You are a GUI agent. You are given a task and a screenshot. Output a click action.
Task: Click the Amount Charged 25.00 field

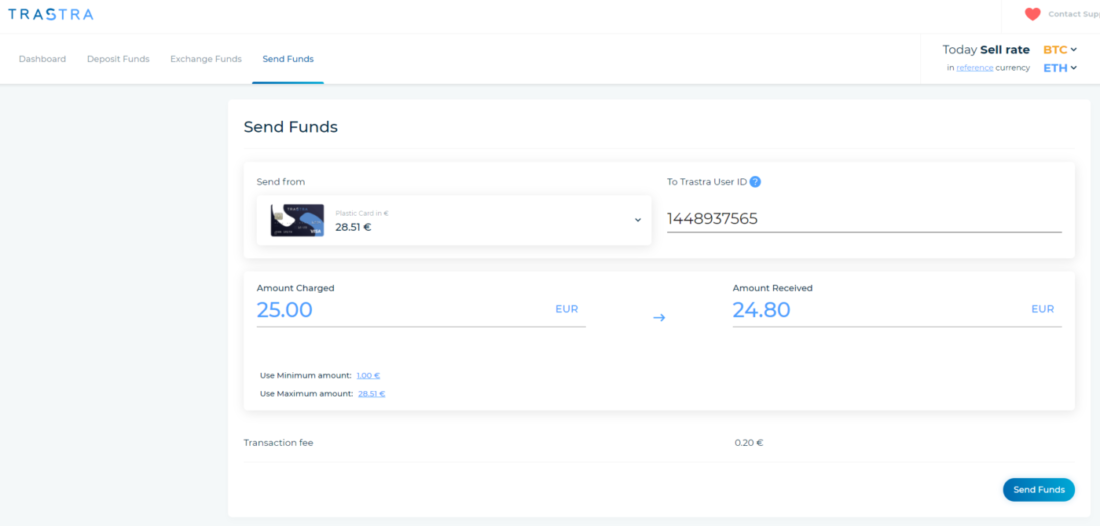tap(421, 310)
